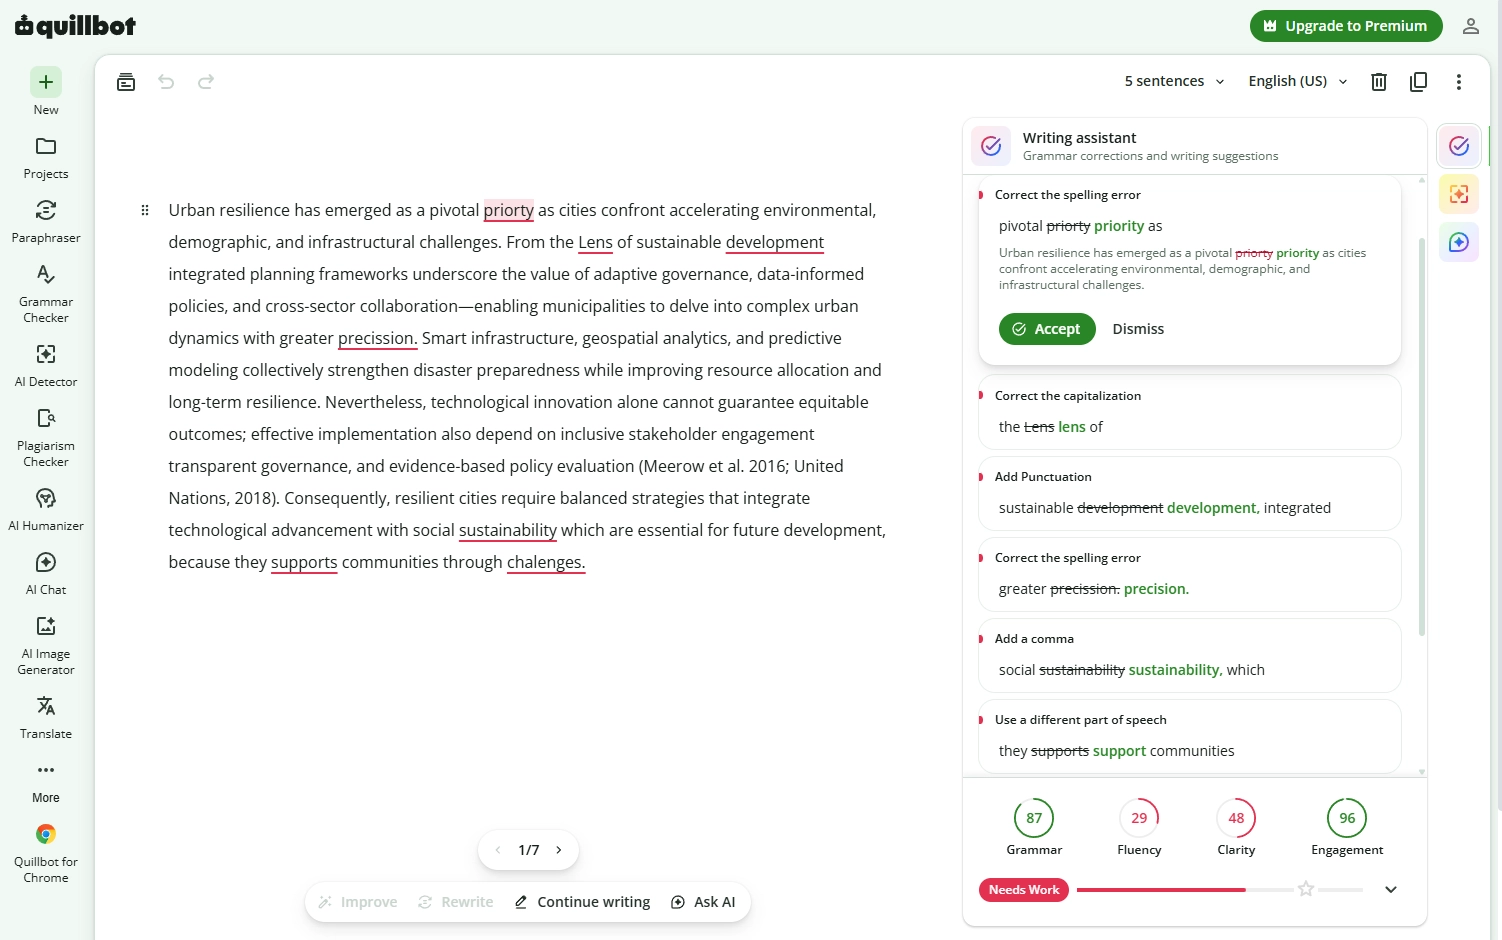The image size is (1502, 940).
Task: Open the Plagiarism Checker tool
Action: pyautogui.click(x=46, y=437)
